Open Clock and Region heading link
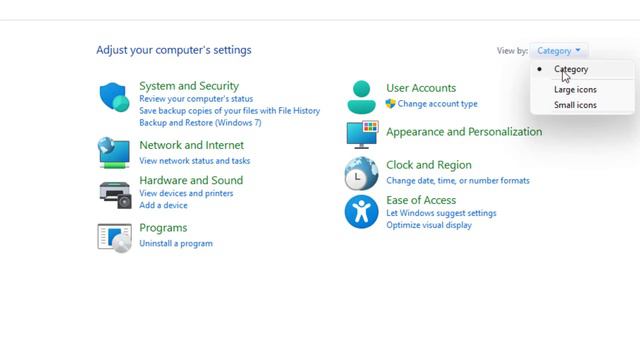Image resolution: width=640 pixels, height=360 pixels. [429, 165]
